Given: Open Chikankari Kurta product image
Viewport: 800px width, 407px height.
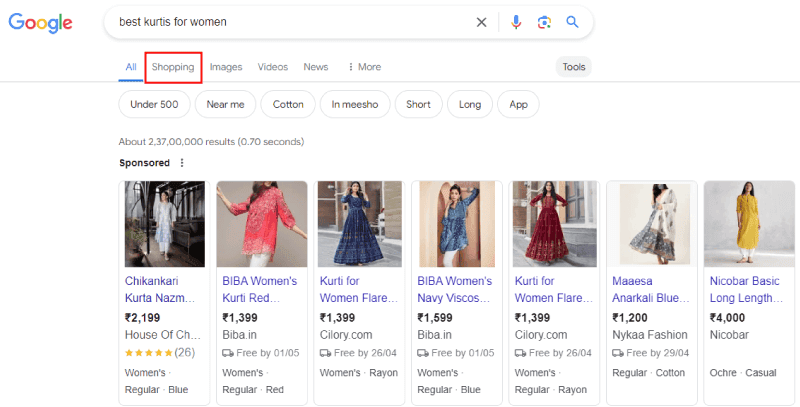Looking at the screenshot, I should 165,224.
